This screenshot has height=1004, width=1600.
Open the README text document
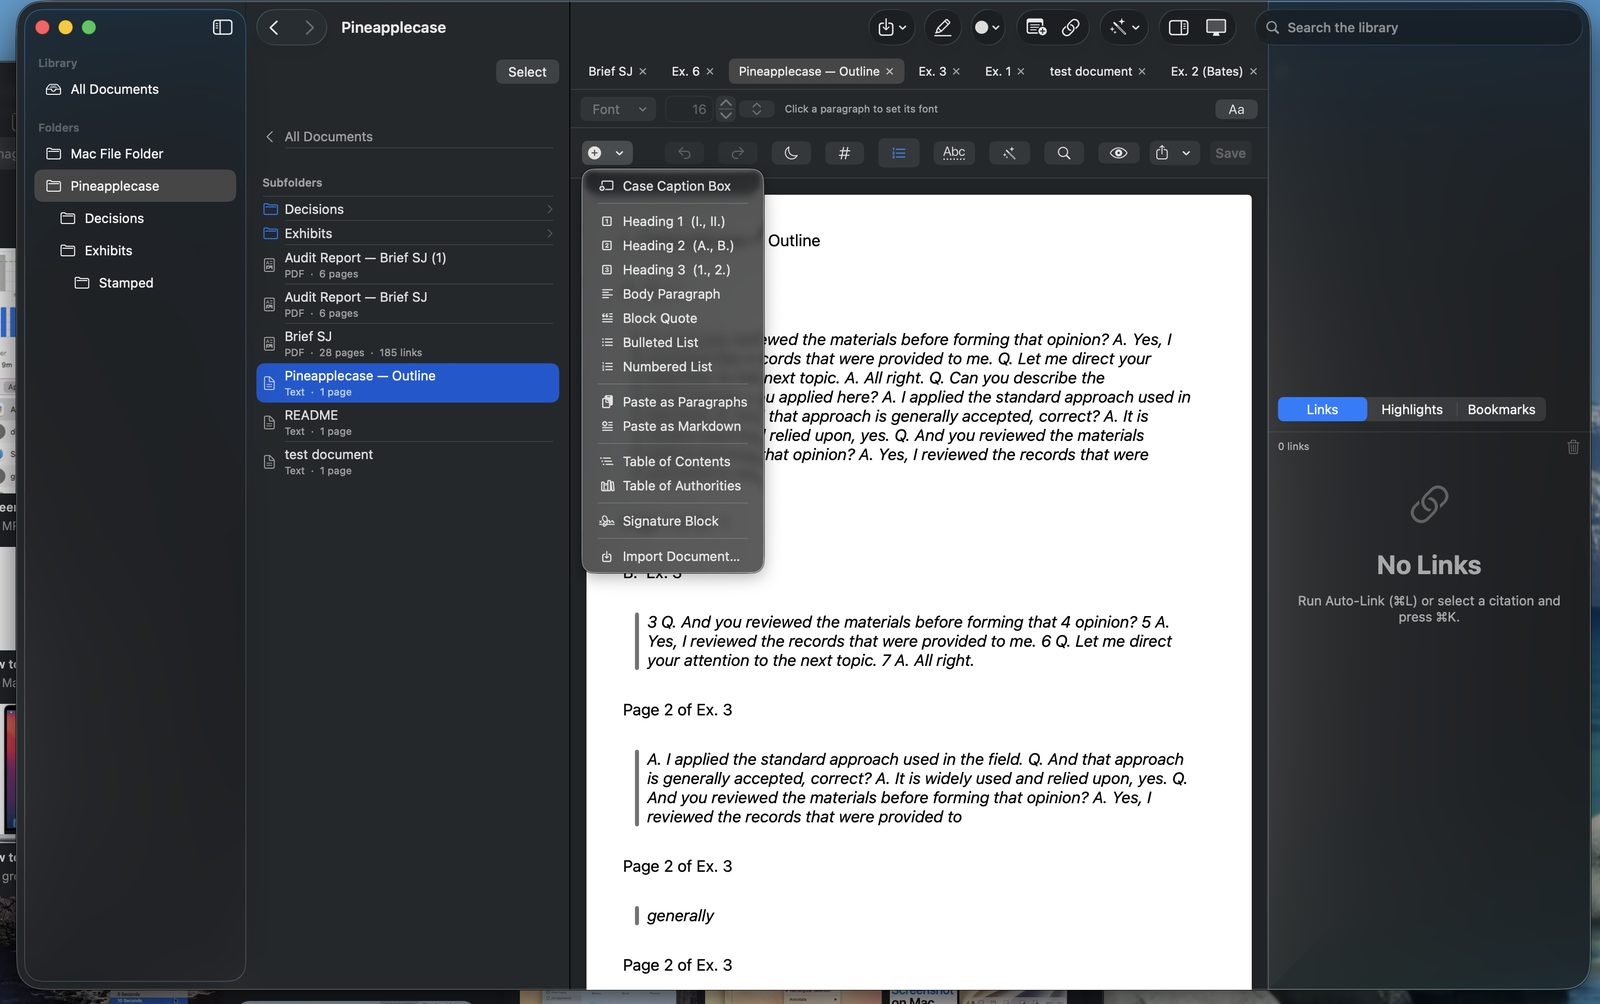408,422
